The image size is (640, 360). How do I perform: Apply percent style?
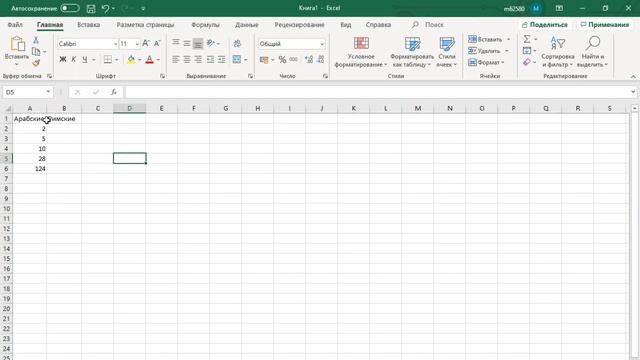pos(282,60)
